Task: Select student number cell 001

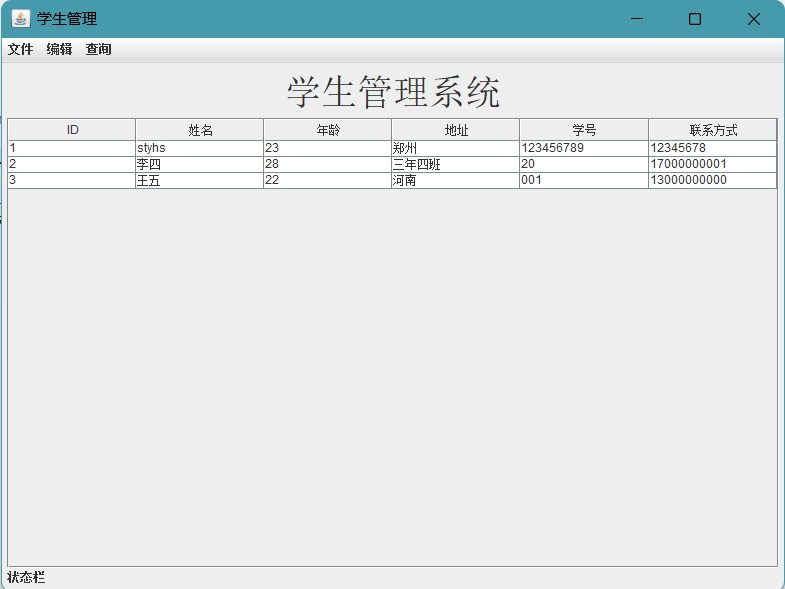Action: click(x=584, y=180)
